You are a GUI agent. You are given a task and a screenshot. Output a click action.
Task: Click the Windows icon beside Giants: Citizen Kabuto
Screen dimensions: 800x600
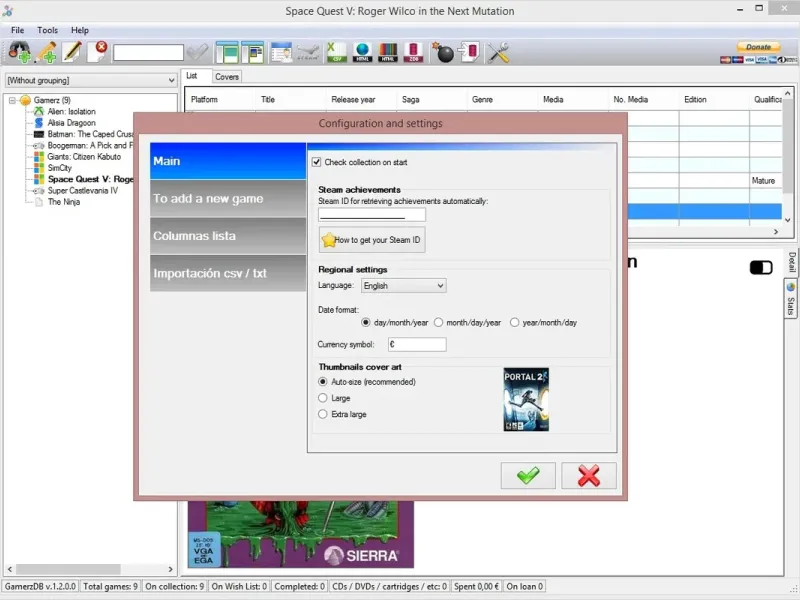click(39, 157)
